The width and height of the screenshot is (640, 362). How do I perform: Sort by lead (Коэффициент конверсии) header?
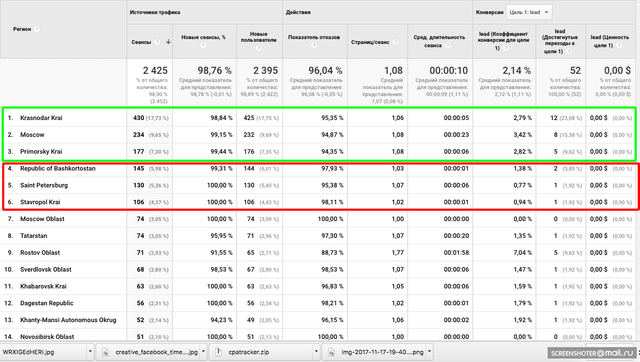[x=504, y=40]
